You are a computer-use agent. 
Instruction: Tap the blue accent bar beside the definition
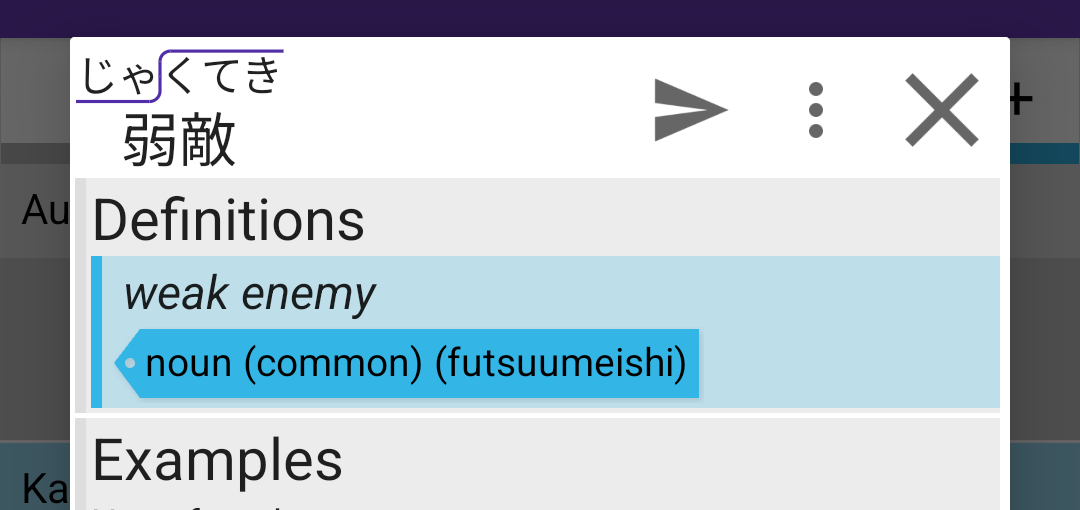click(97, 332)
